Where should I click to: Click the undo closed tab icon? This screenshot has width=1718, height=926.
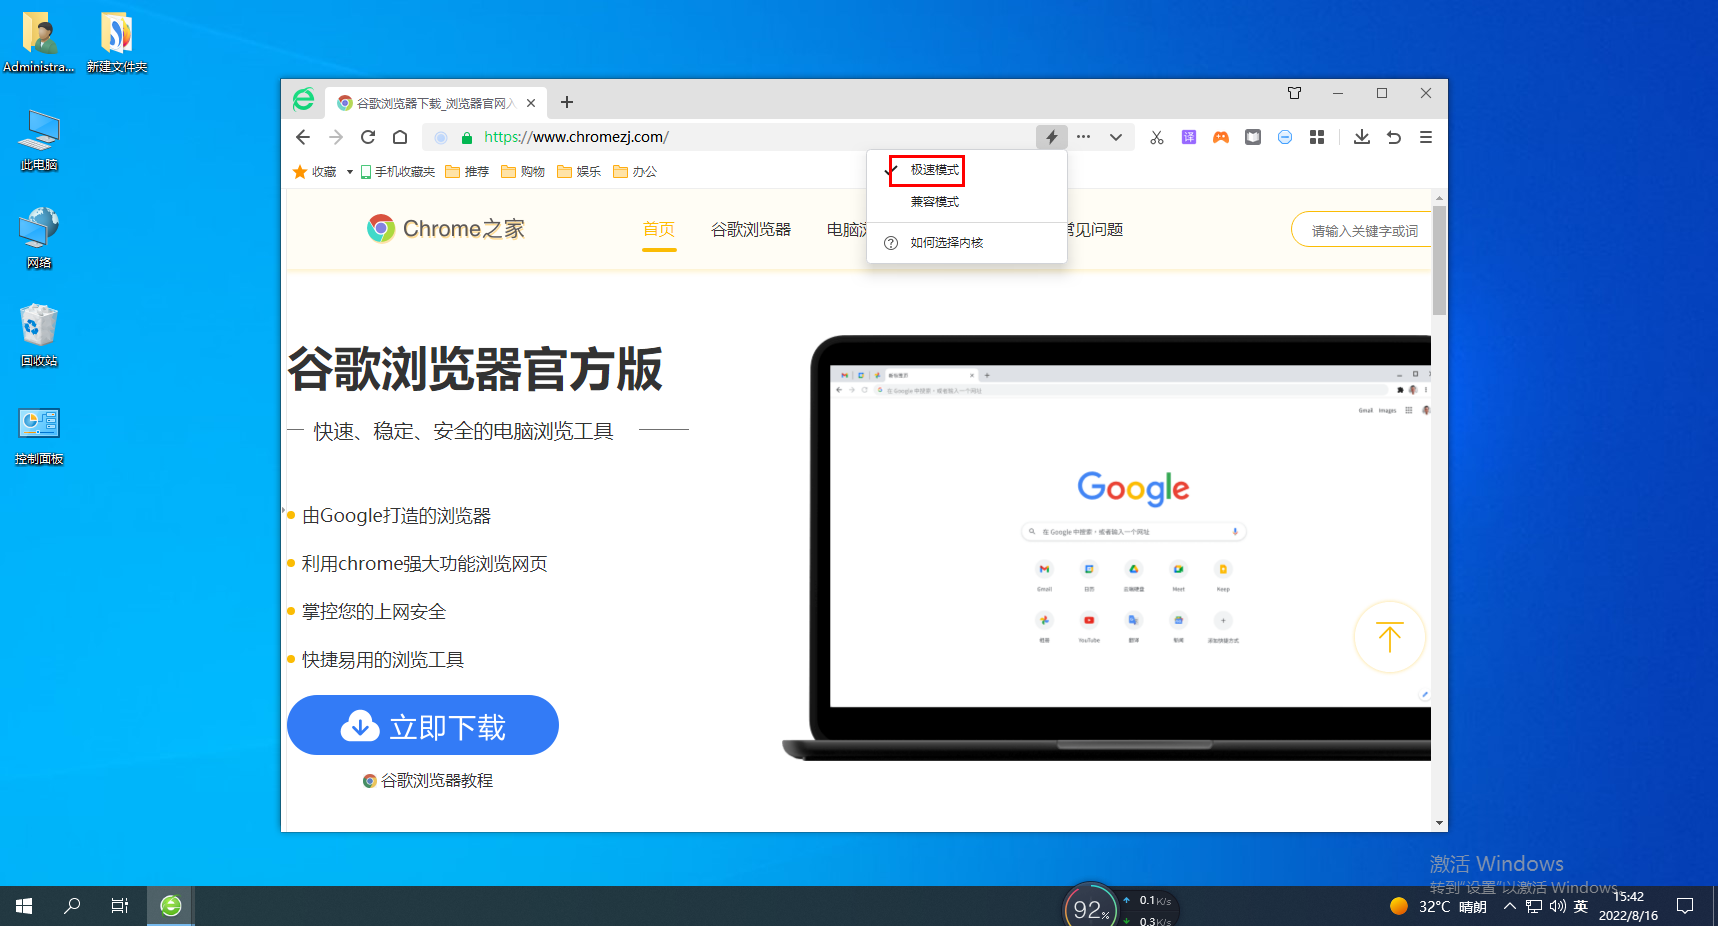tap(1394, 137)
